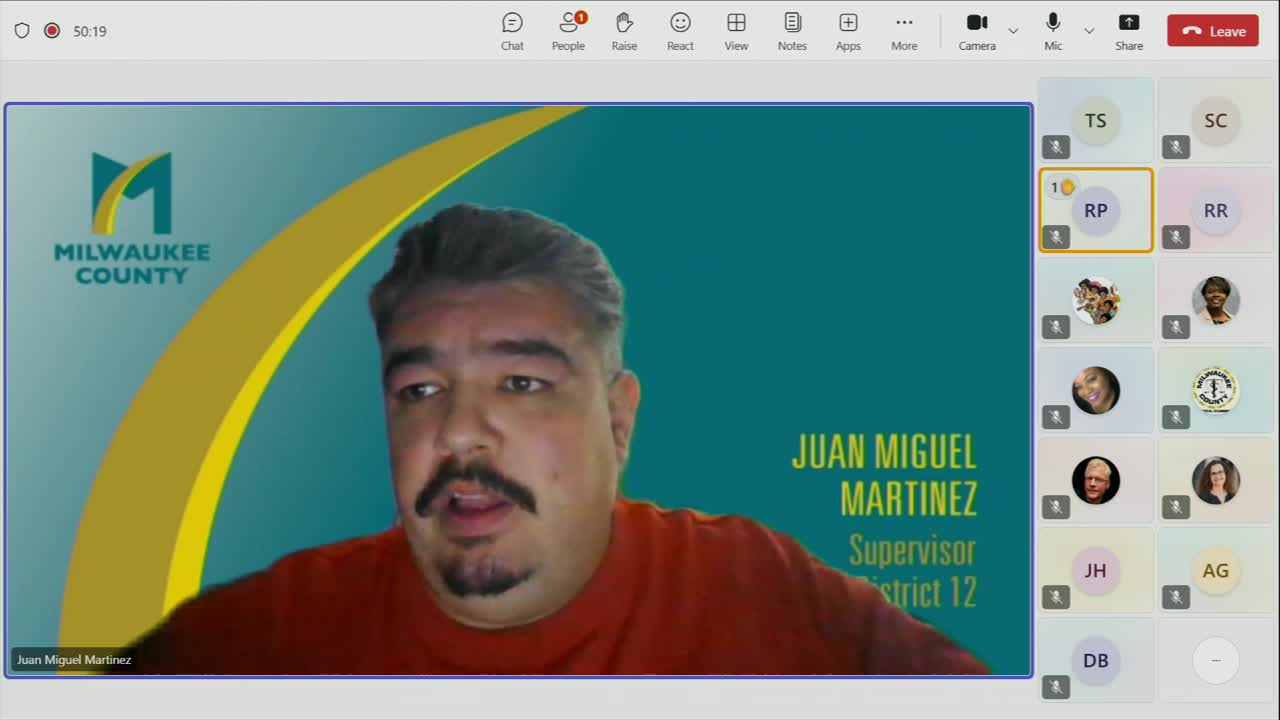Click the unread badge on People icon
Viewport: 1280px width, 720px height.
click(581, 17)
